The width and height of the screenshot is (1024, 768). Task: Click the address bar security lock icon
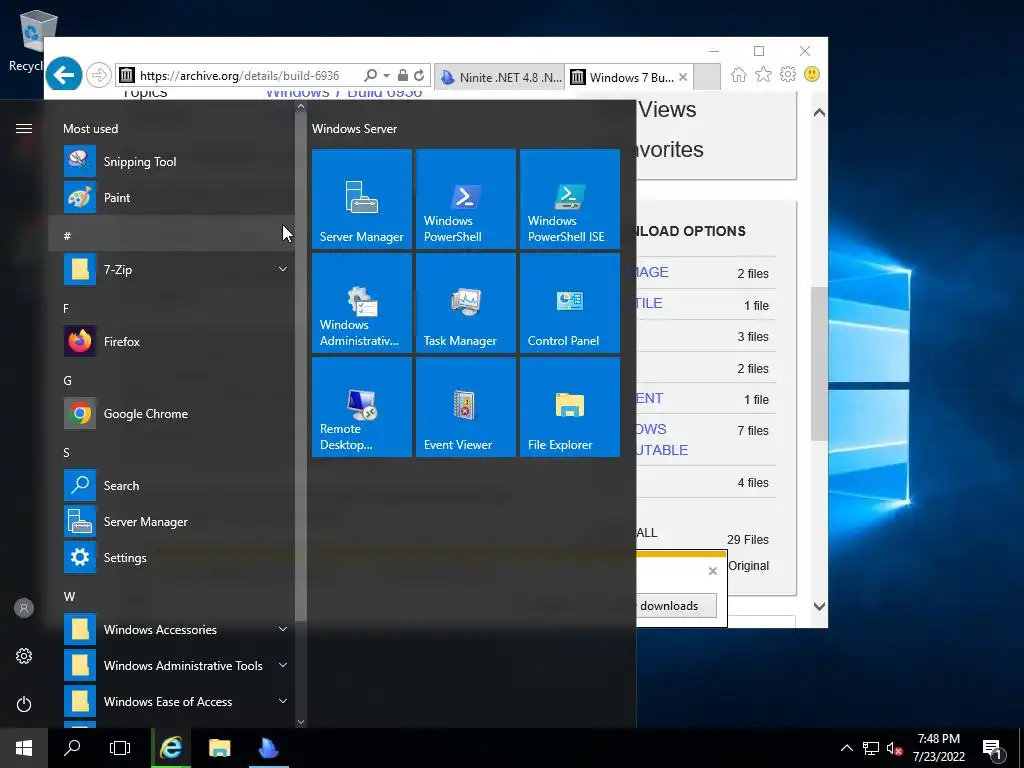pos(403,76)
